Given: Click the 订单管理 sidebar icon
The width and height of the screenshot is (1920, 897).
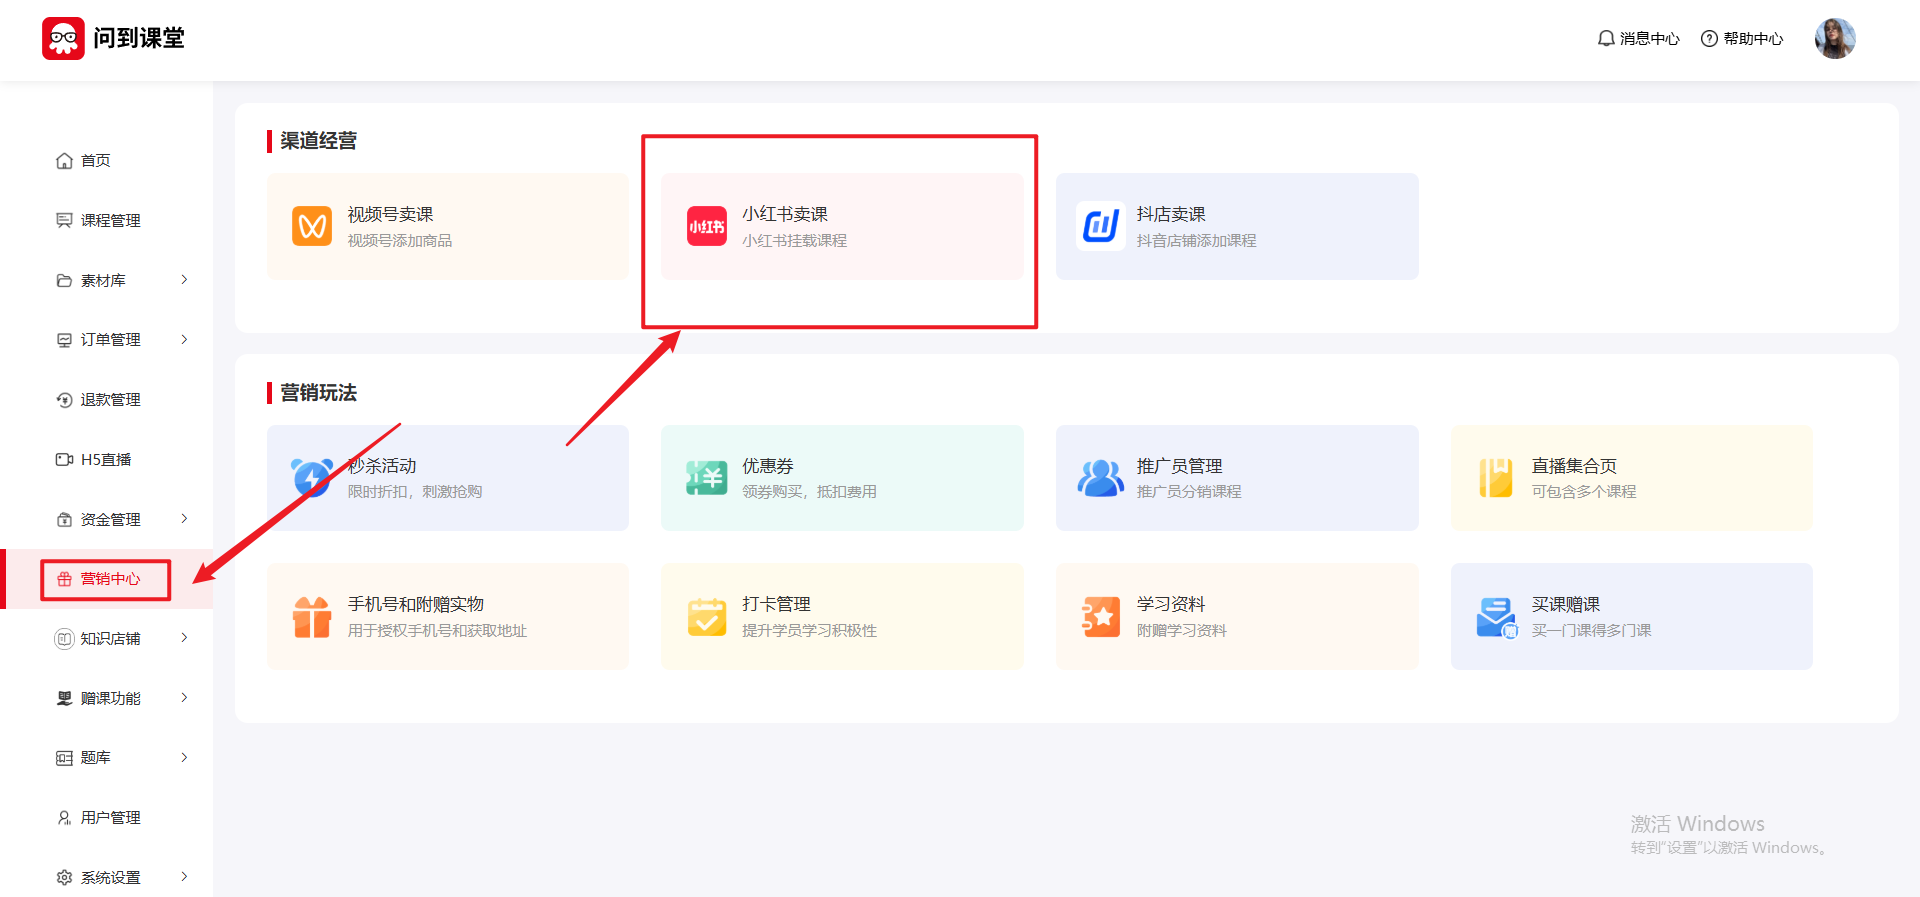Looking at the screenshot, I should click(x=64, y=340).
